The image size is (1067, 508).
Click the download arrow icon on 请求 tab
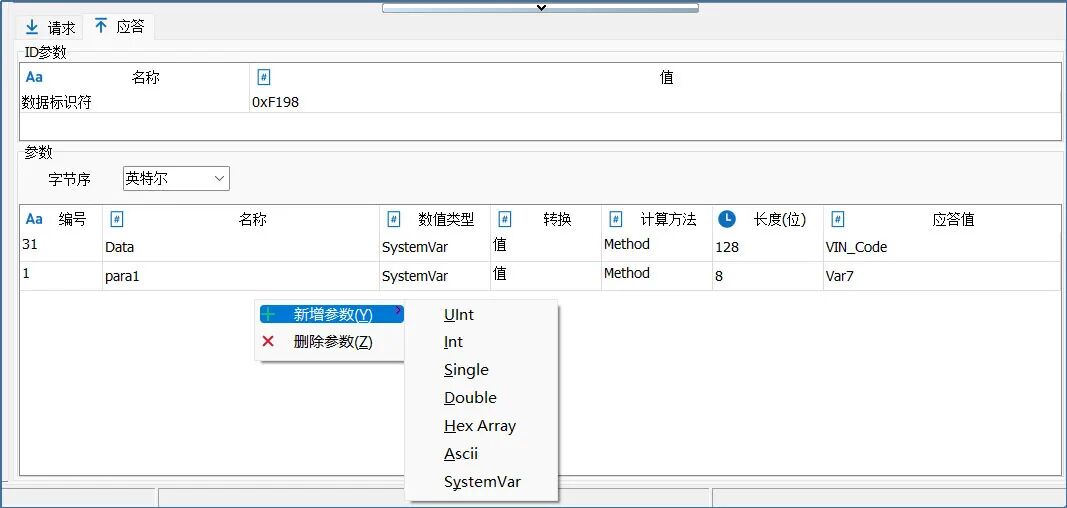pos(31,27)
